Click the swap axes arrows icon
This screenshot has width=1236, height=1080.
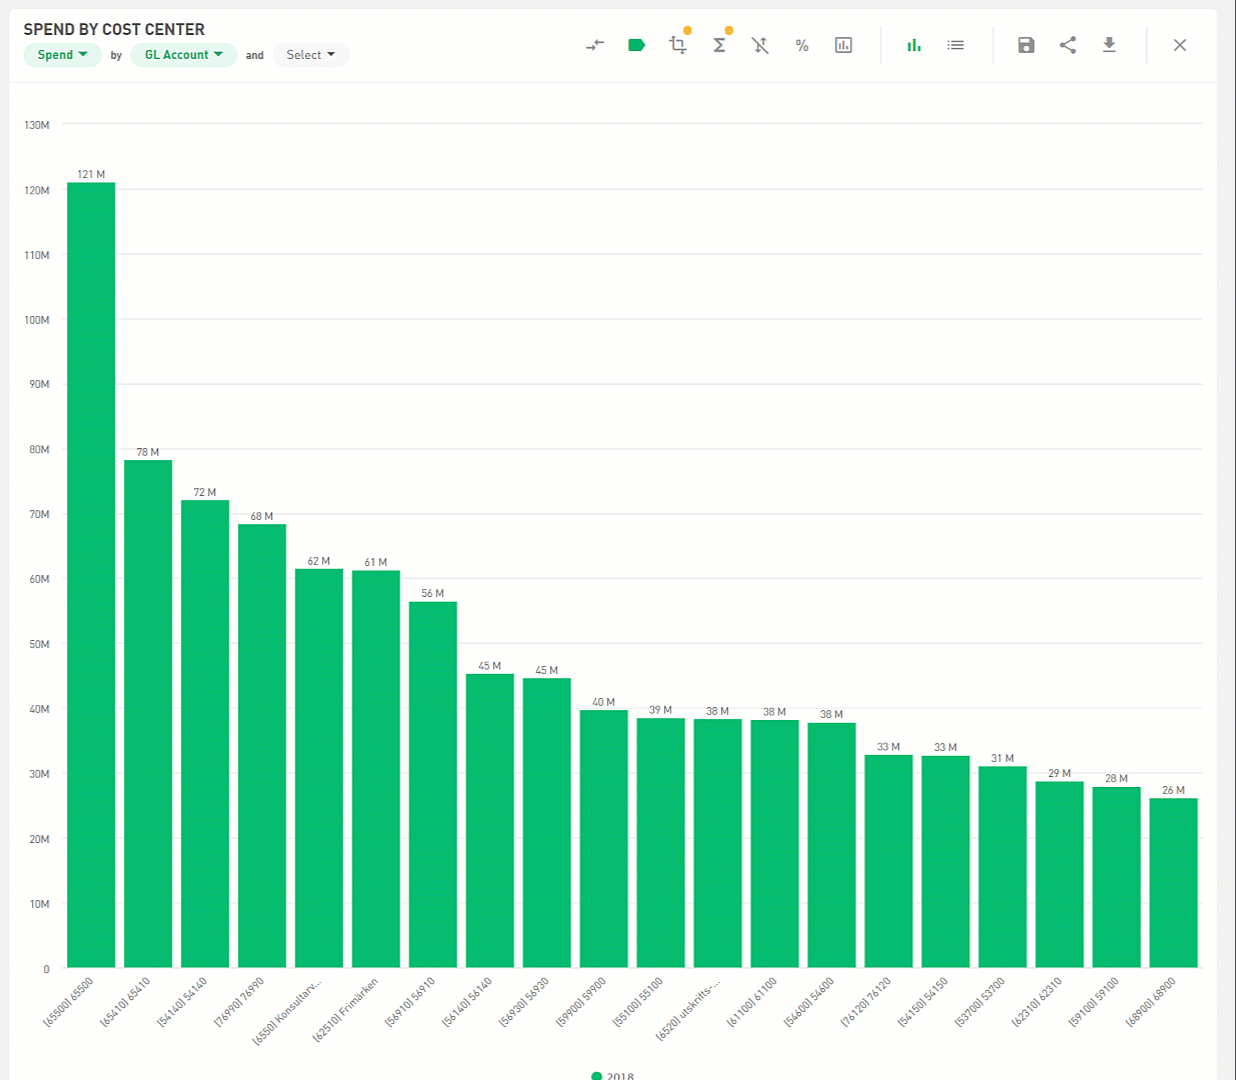[595, 45]
